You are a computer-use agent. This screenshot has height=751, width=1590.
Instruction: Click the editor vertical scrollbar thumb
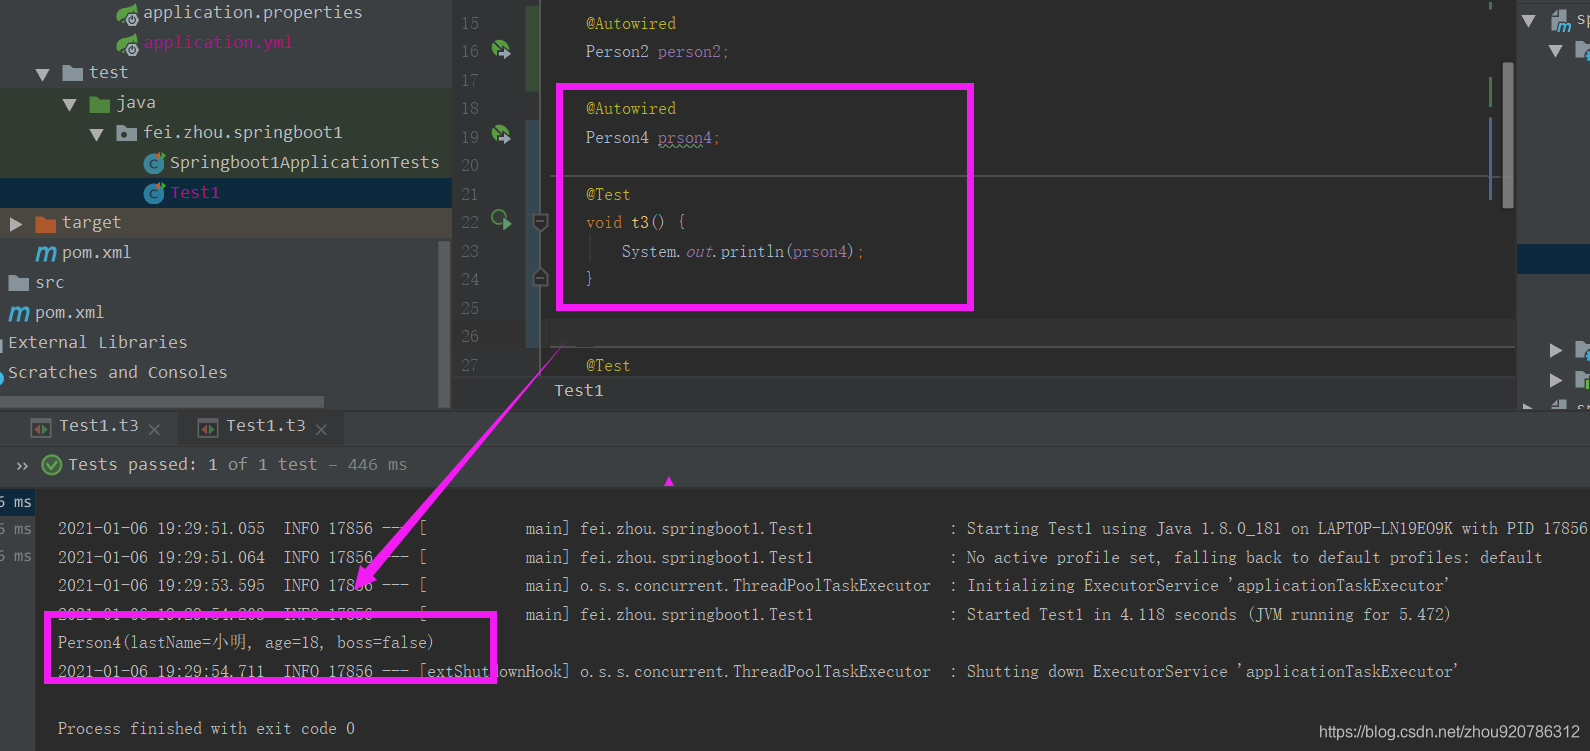[1508, 135]
